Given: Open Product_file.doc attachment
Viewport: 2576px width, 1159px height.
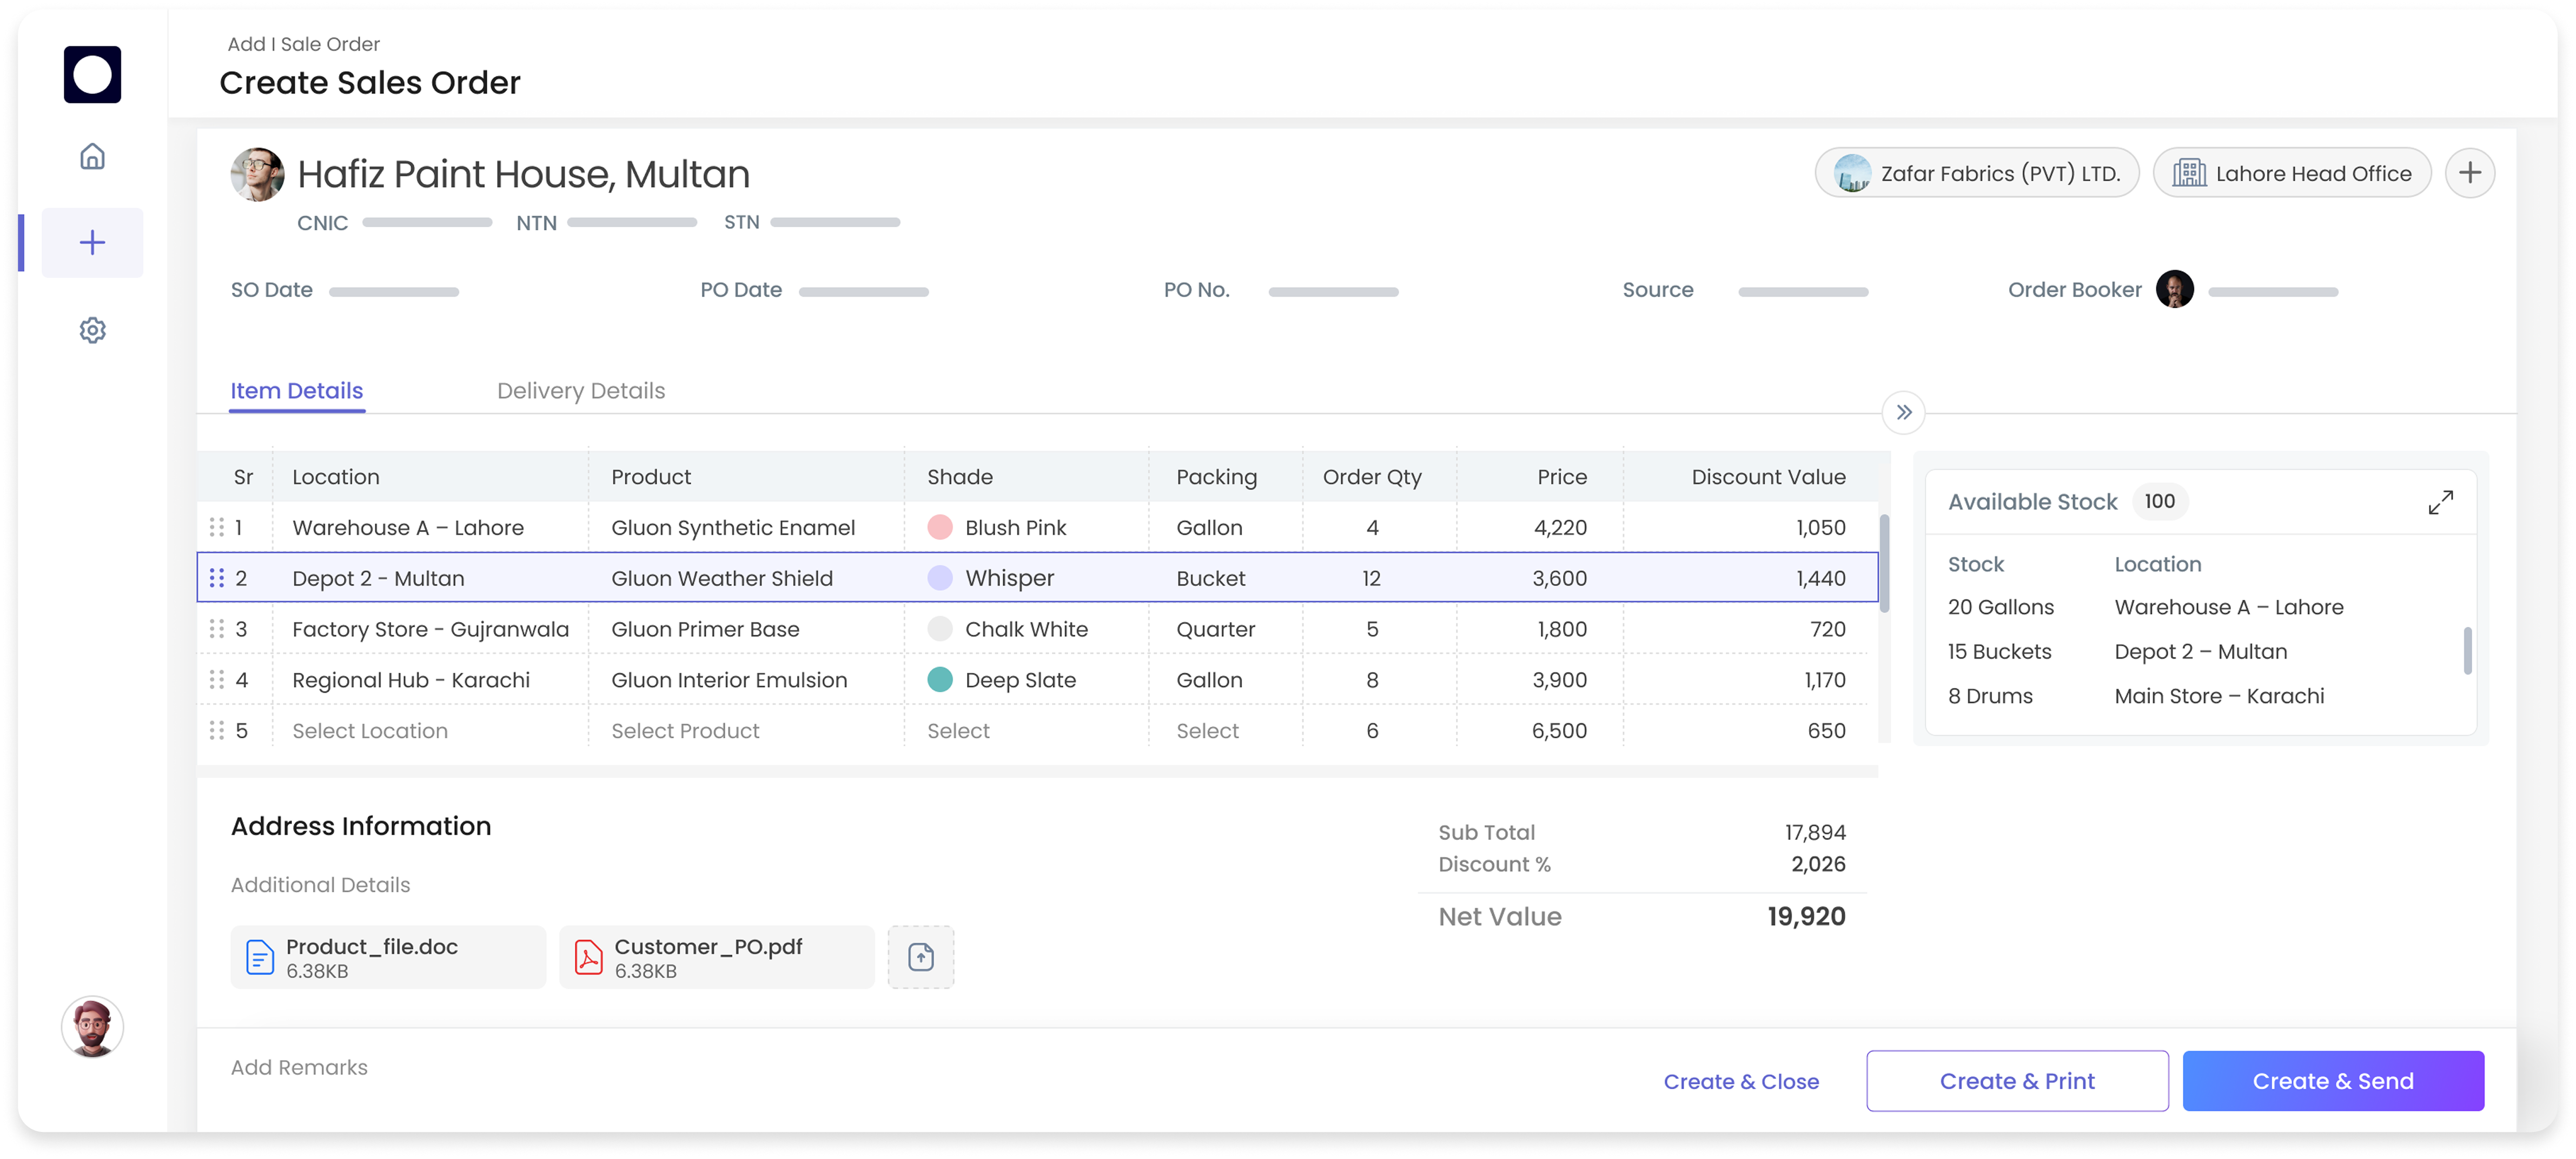Looking at the screenshot, I should [x=388, y=957].
